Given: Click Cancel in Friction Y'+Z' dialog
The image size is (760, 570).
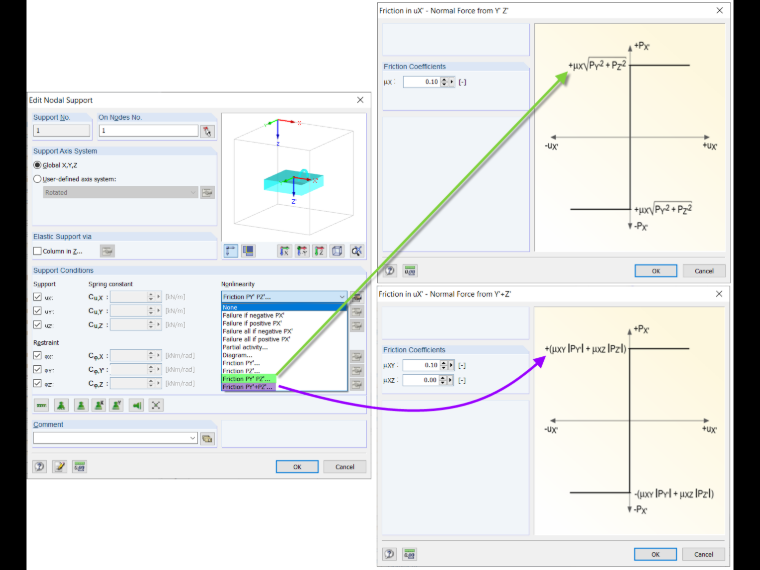Looking at the screenshot, I should (703, 554).
